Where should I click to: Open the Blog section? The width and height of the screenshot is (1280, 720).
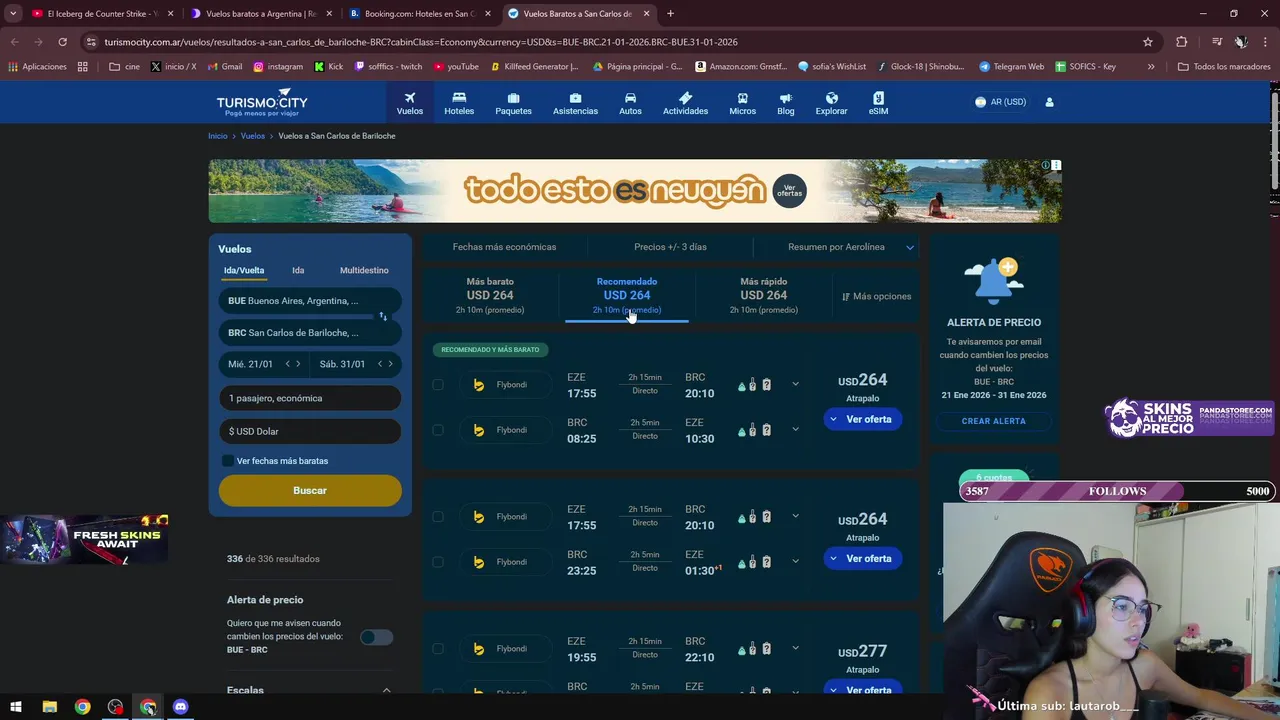coord(786,103)
